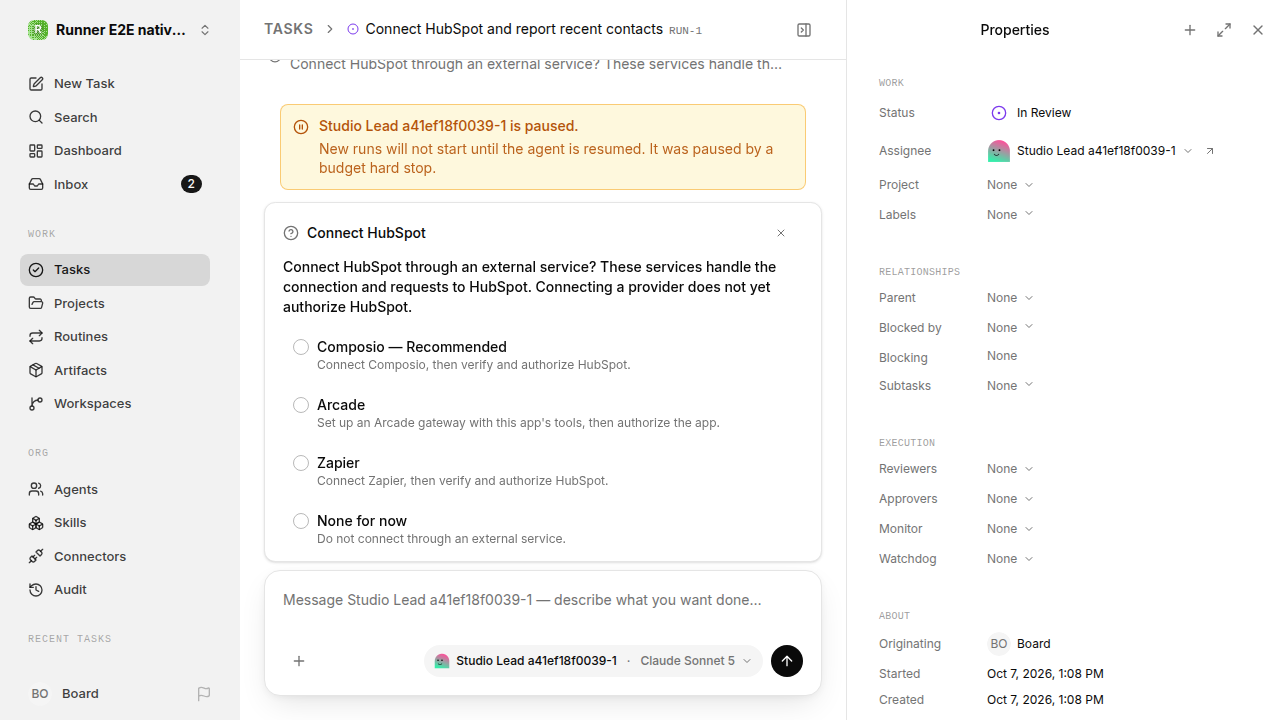This screenshot has height=720, width=1280.
Task: Open the Labels None dropdown
Action: 1010,215
